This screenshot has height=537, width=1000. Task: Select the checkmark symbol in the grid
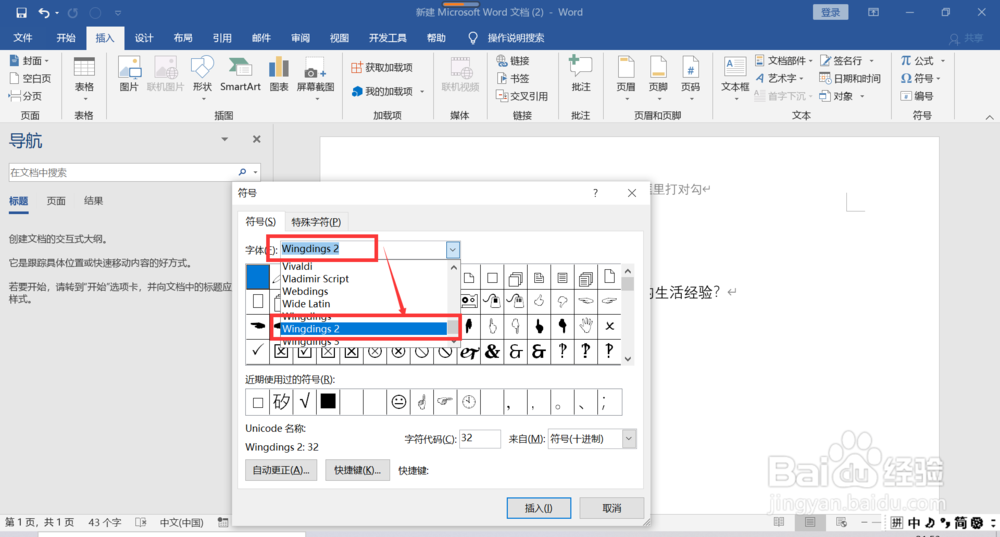click(257, 351)
